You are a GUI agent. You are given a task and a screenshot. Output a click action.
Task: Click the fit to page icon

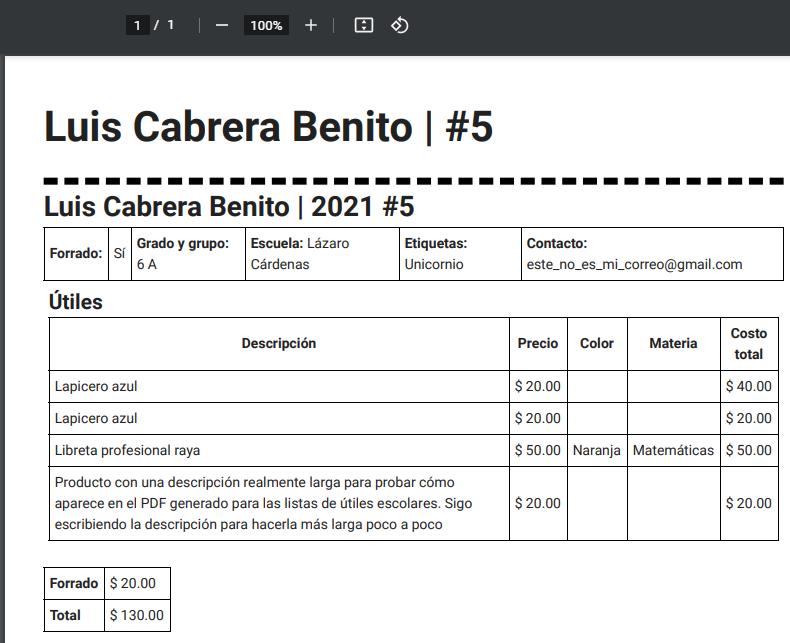pyautogui.click(x=364, y=25)
